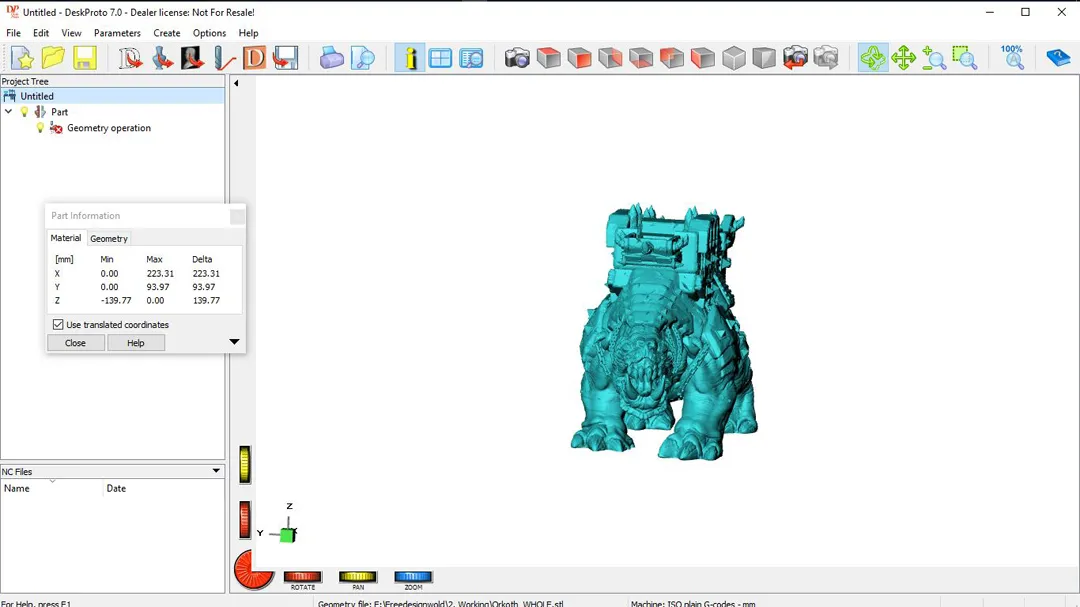Sort NC files by Date column header
The image size is (1080, 607).
tap(164, 488)
